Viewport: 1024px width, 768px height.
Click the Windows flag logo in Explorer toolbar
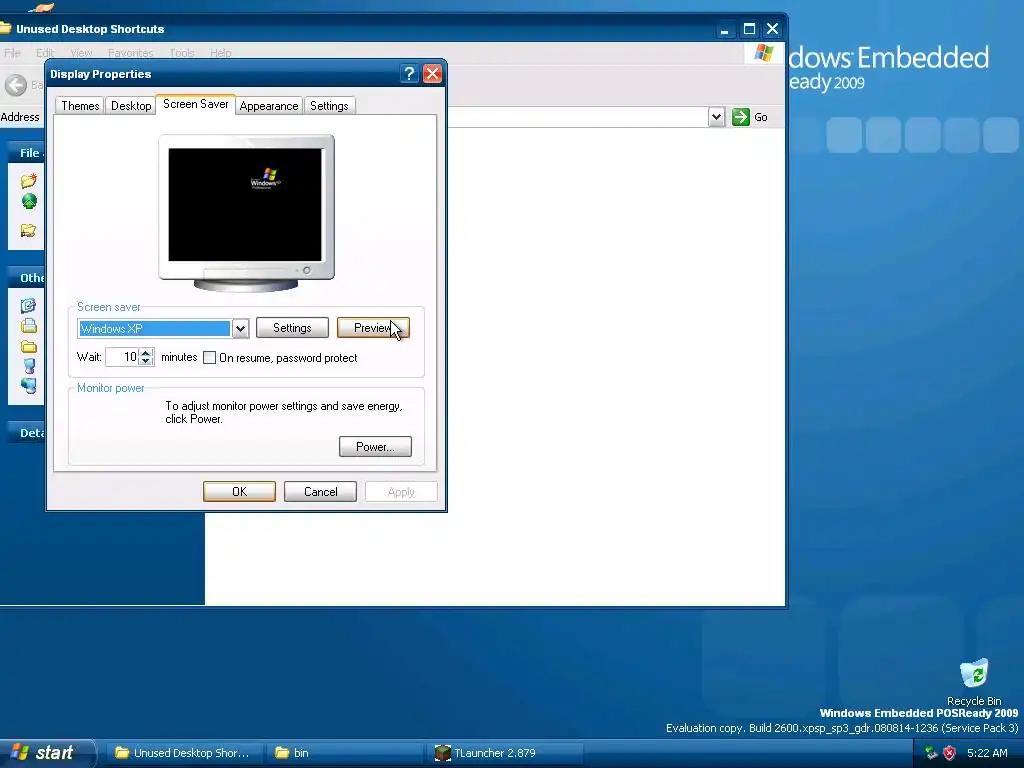click(x=763, y=53)
